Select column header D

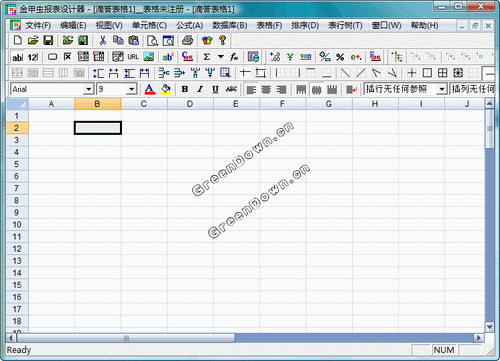pyautogui.click(x=190, y=104)
